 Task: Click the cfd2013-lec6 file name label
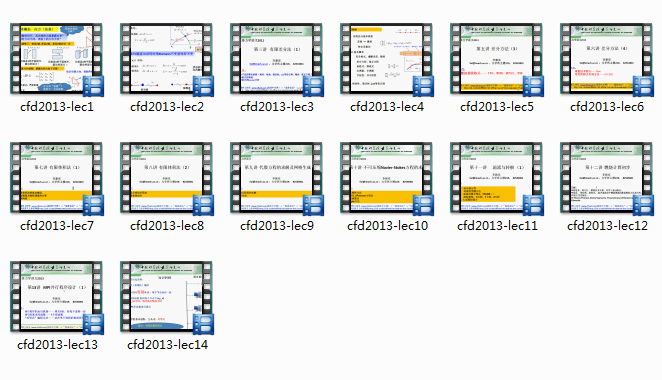607,107
